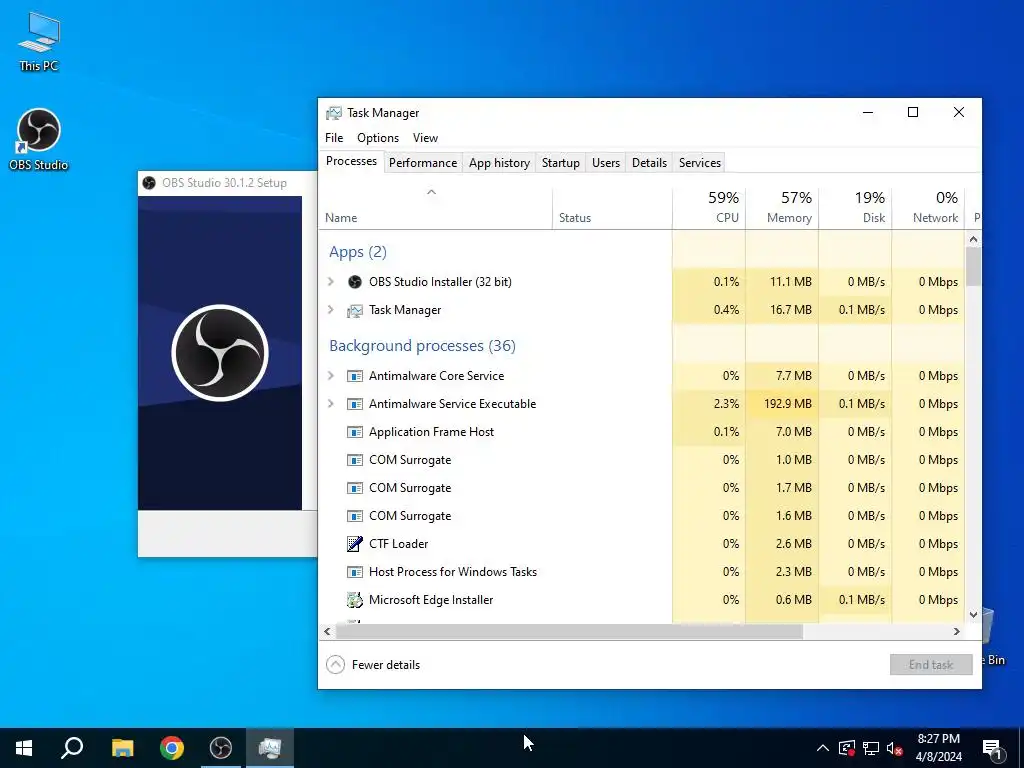Select the COM Surrogate row at 1.6 MB

coord(641,516)
